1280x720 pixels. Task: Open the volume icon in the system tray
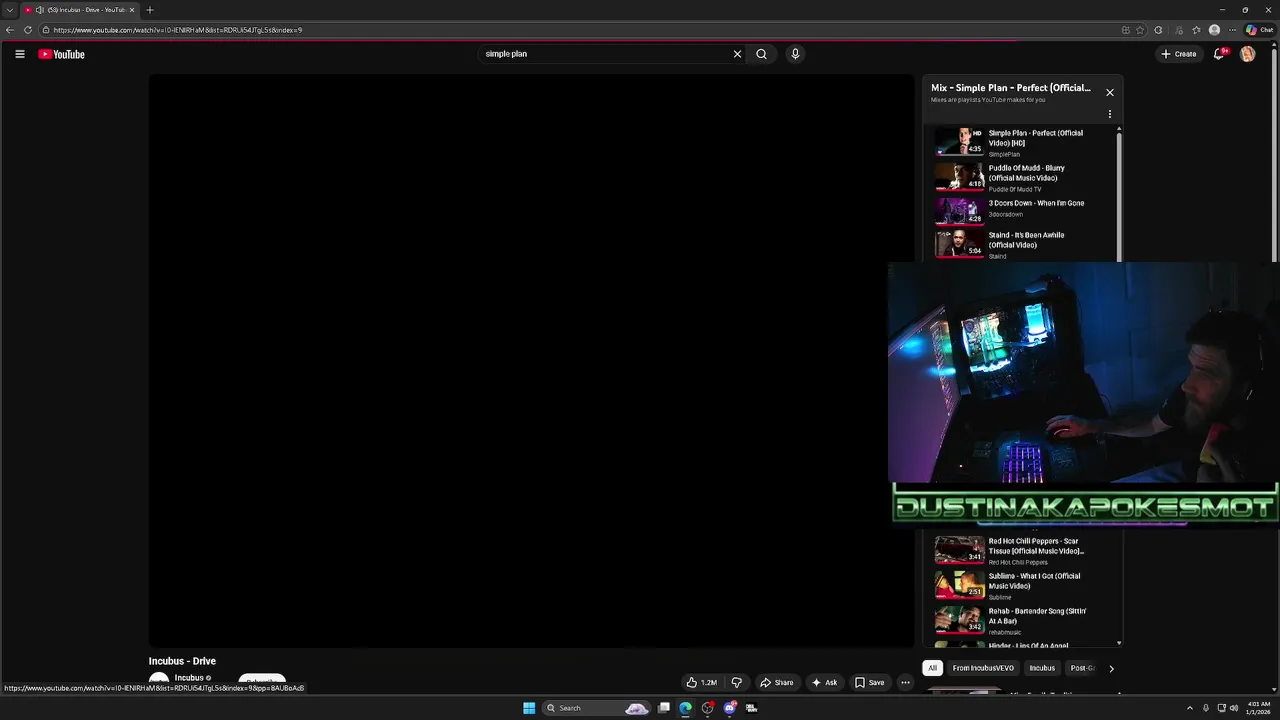(x=1234, y=708)
